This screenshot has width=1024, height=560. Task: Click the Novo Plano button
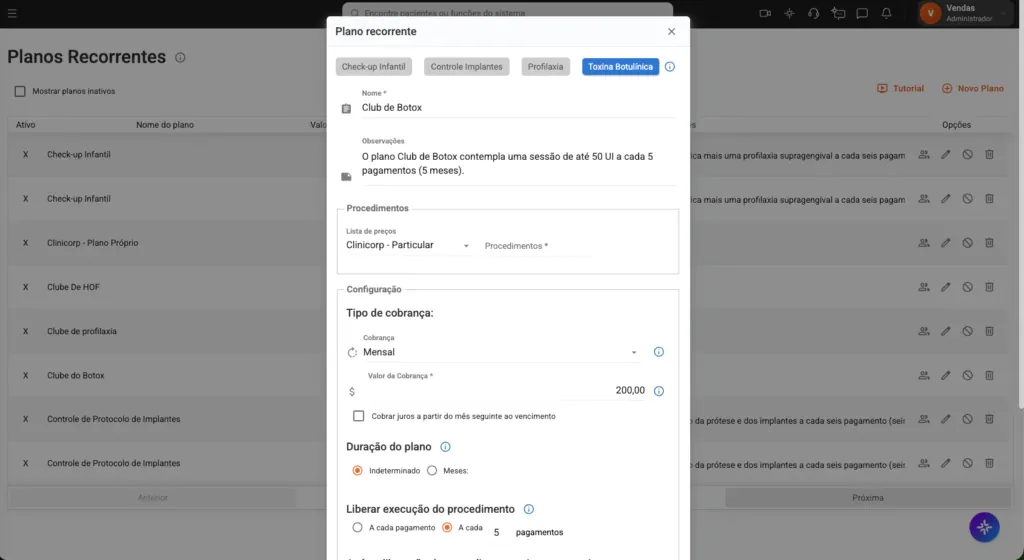coord(972,88)
